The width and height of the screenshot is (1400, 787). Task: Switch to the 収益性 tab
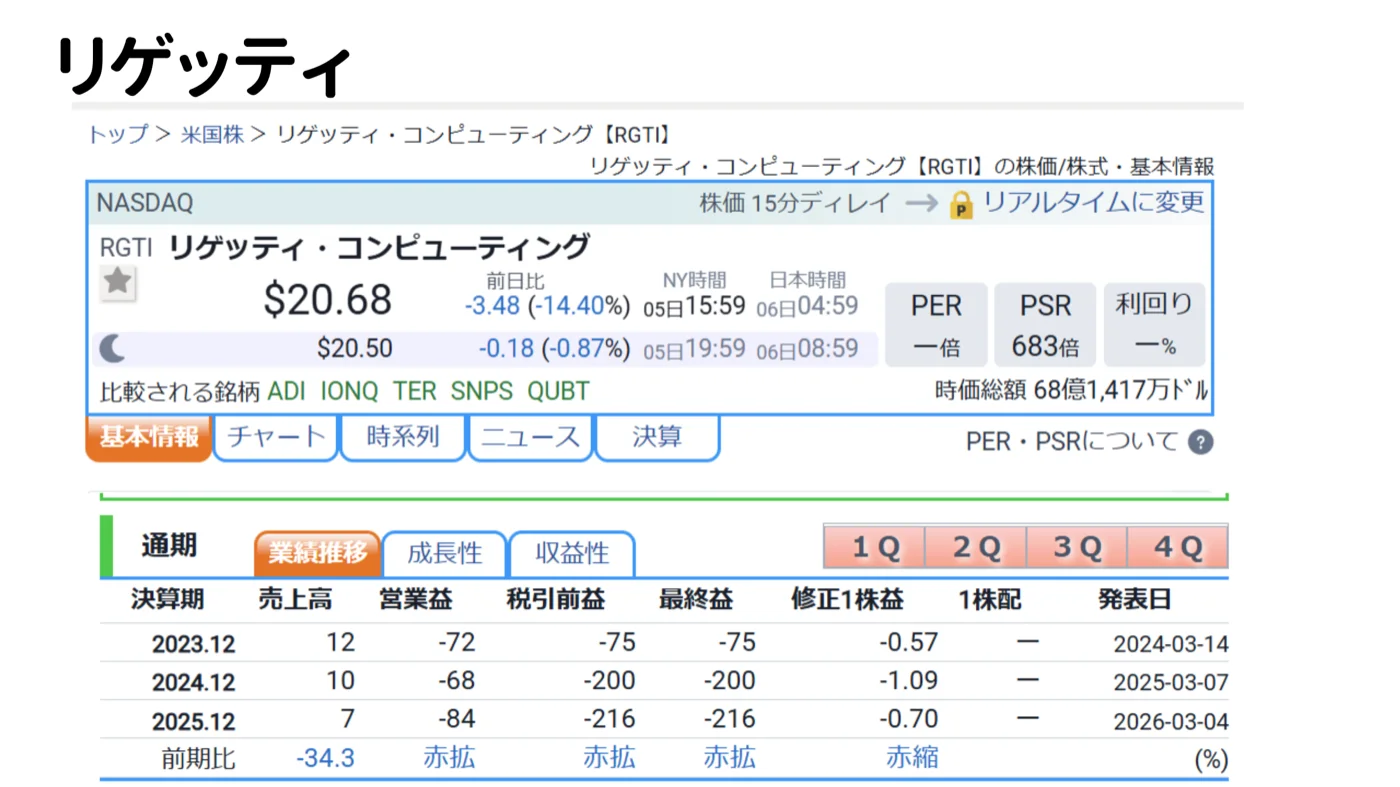[572, 554]
